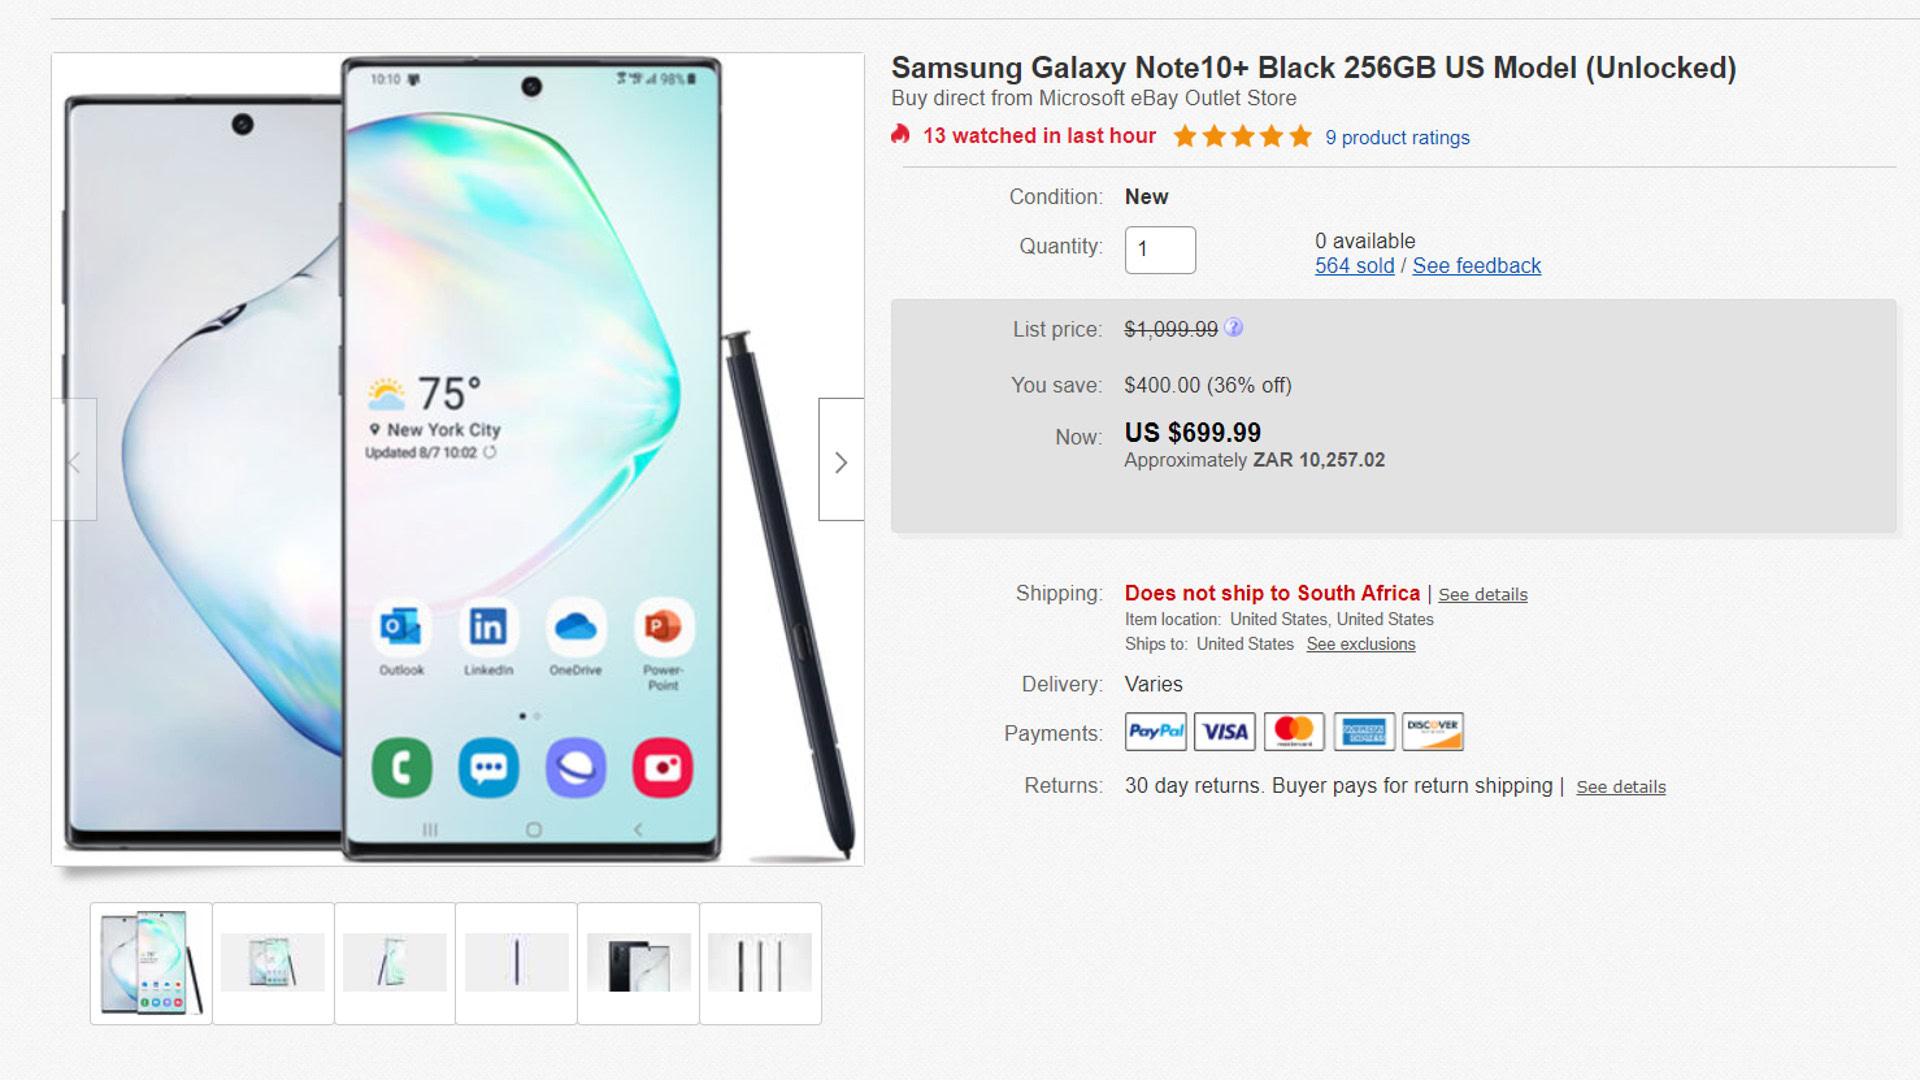Viewport: 1920px width, 1080px height.
Task: Open Shipping See details link
Action: pyautogui.click(x=1483, y=595)
